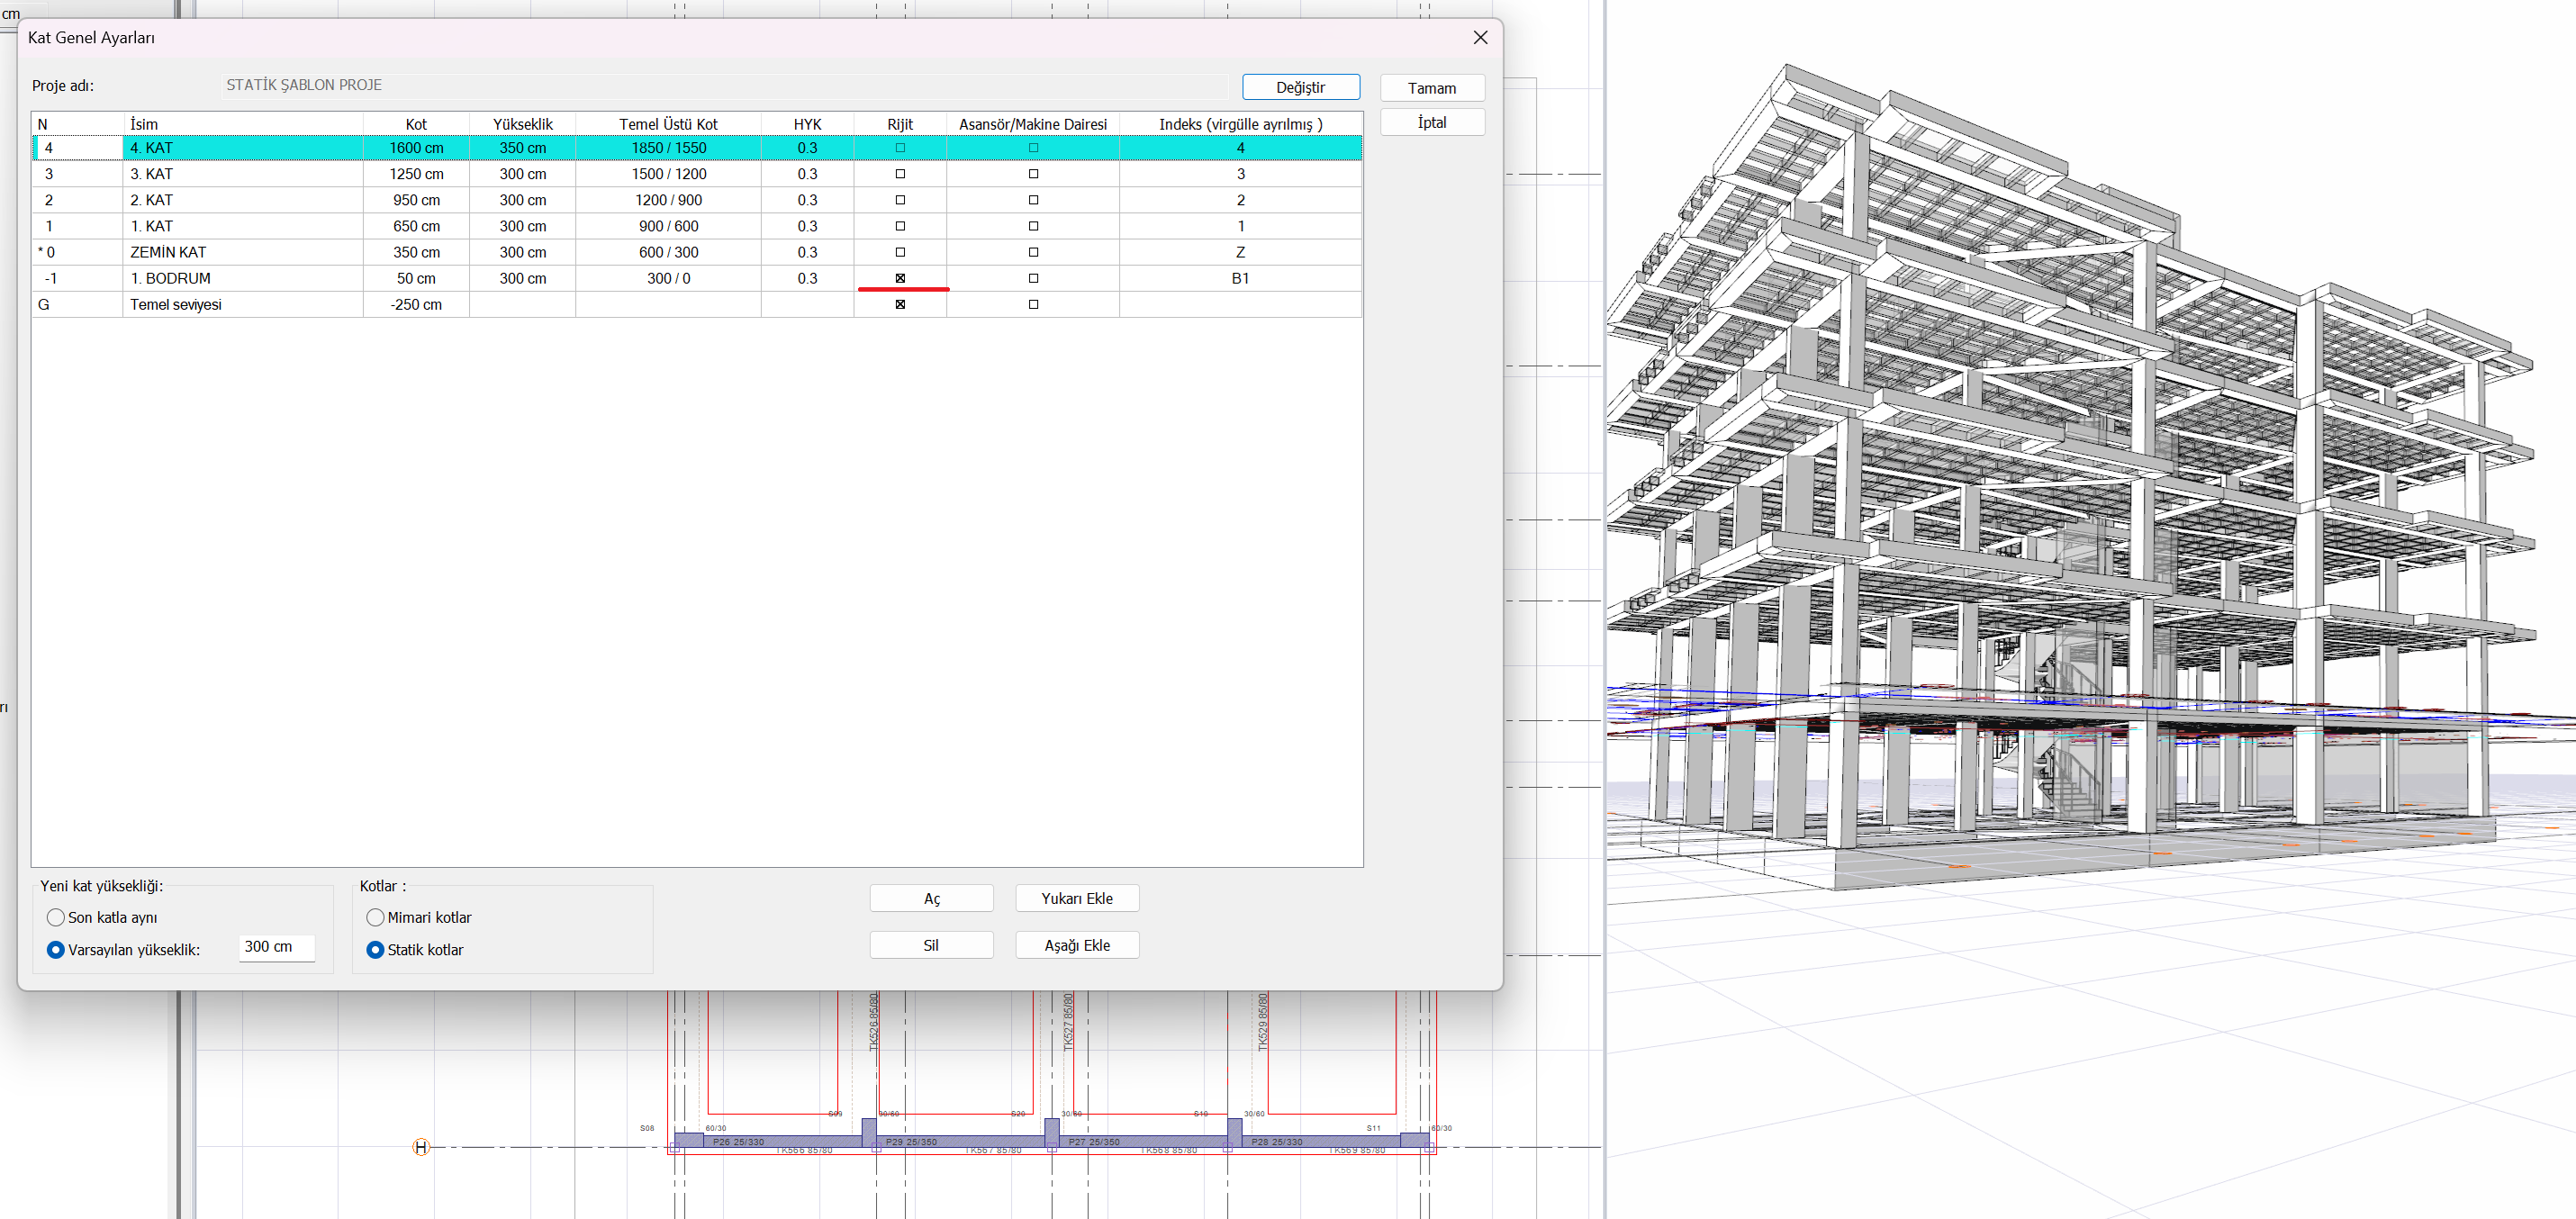
Task: Delete selected story with Sil button
Action: pyautogui.click(x=930, y=945)
